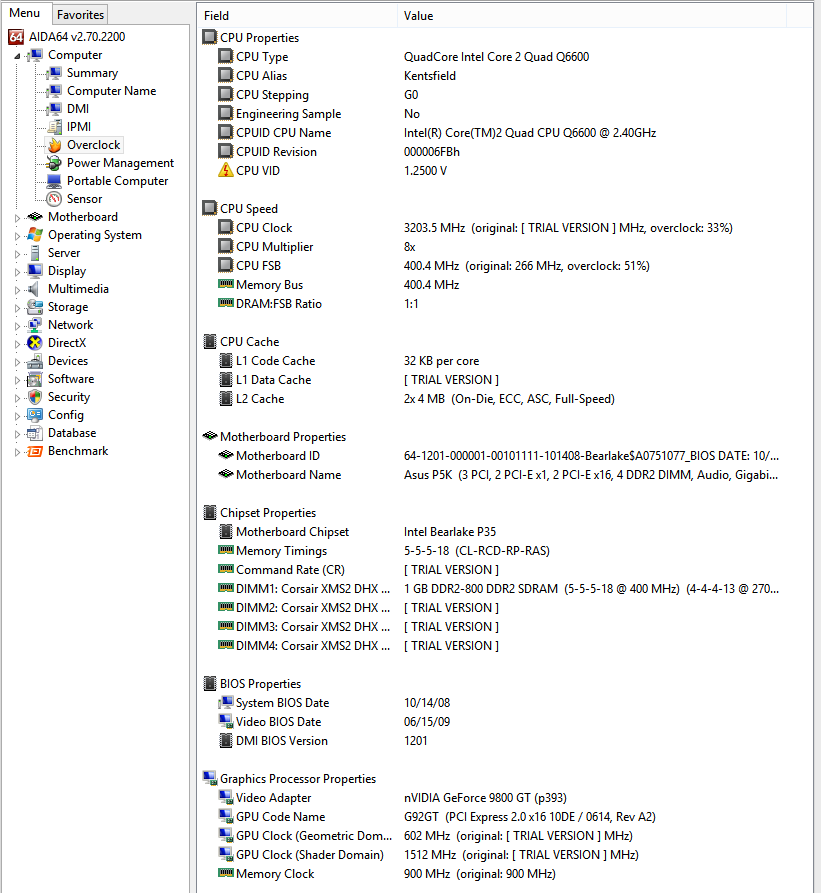Click the Database icon in tree
821x893 pixels.
35,433
